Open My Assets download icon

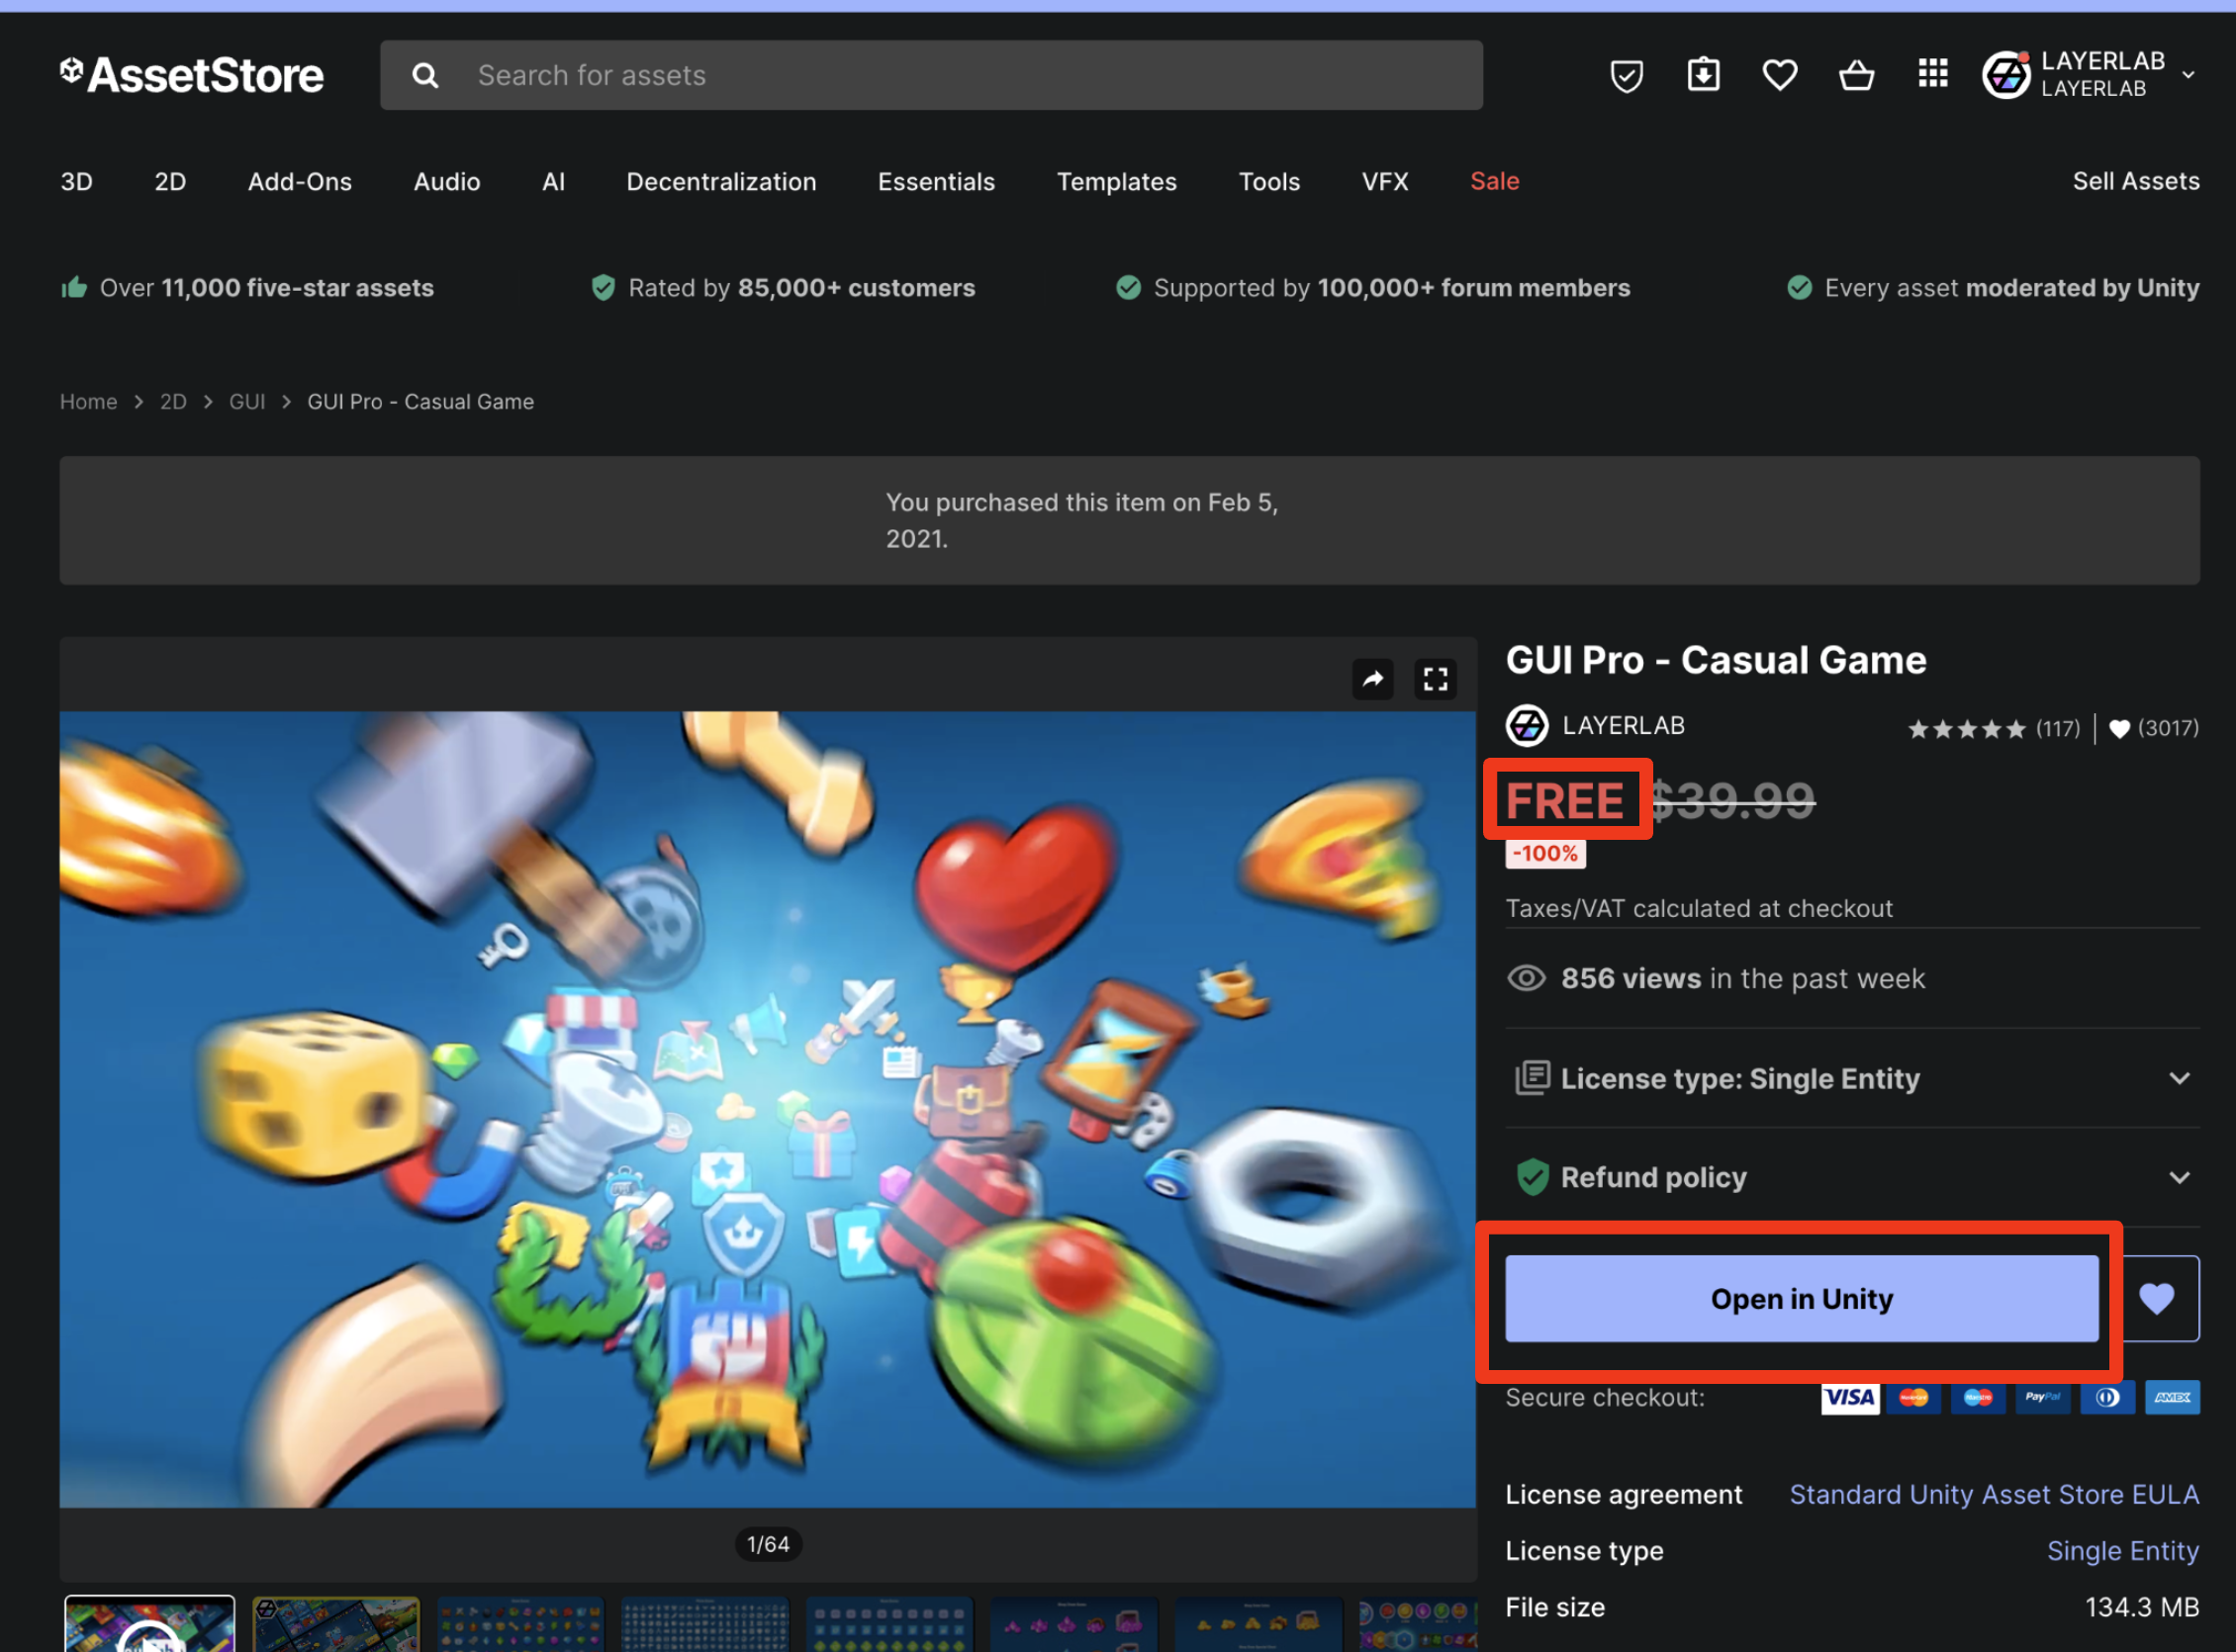pos(1703,75)
